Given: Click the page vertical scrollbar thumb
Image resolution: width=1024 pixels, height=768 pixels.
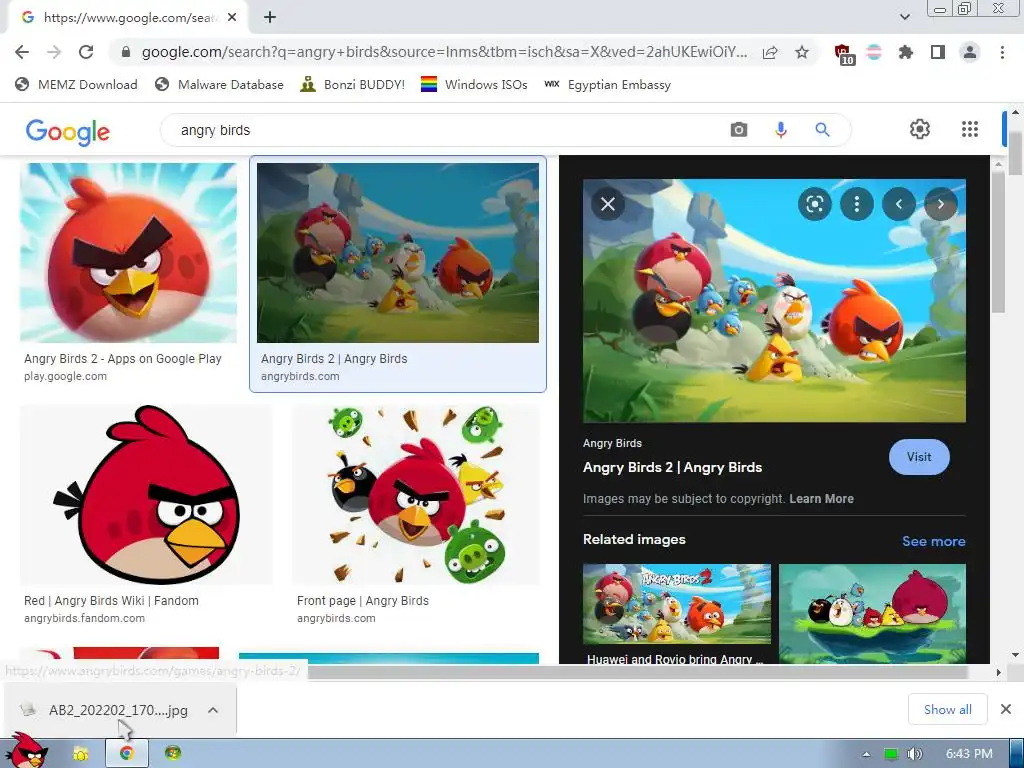Looking at the screenshot, I should tap(1016, 152).
